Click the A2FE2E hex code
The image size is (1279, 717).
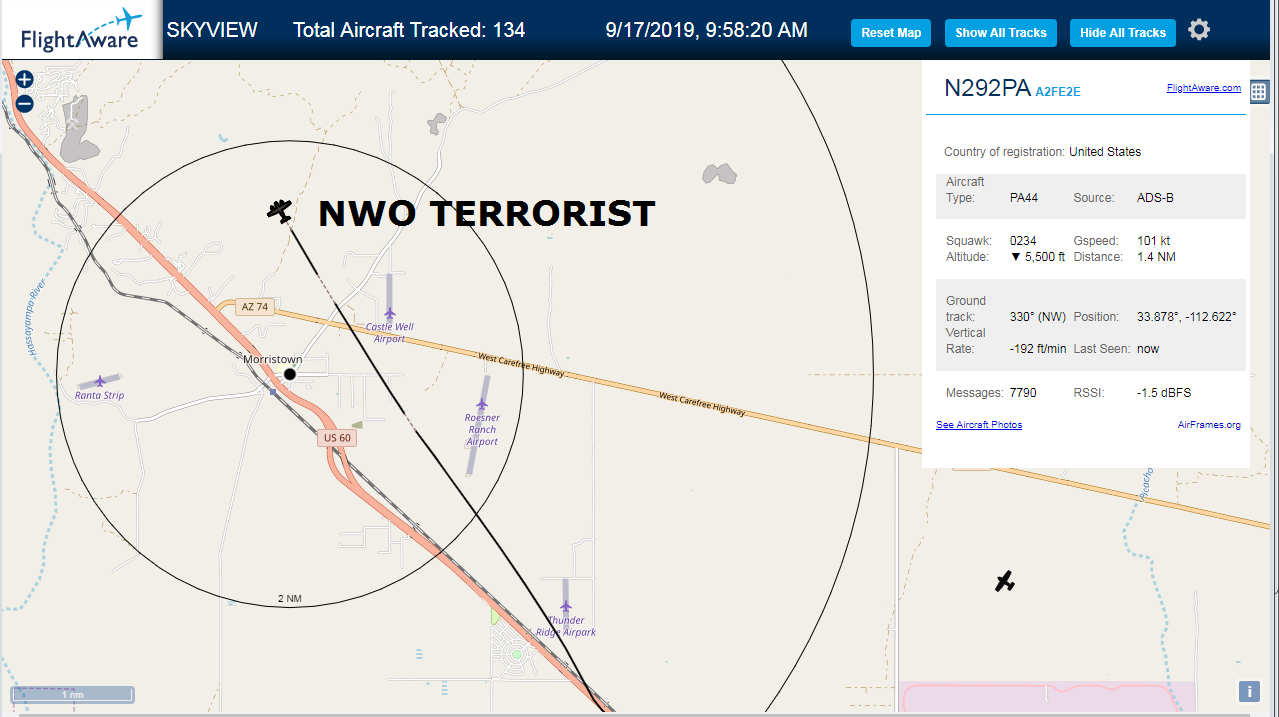1058,92
